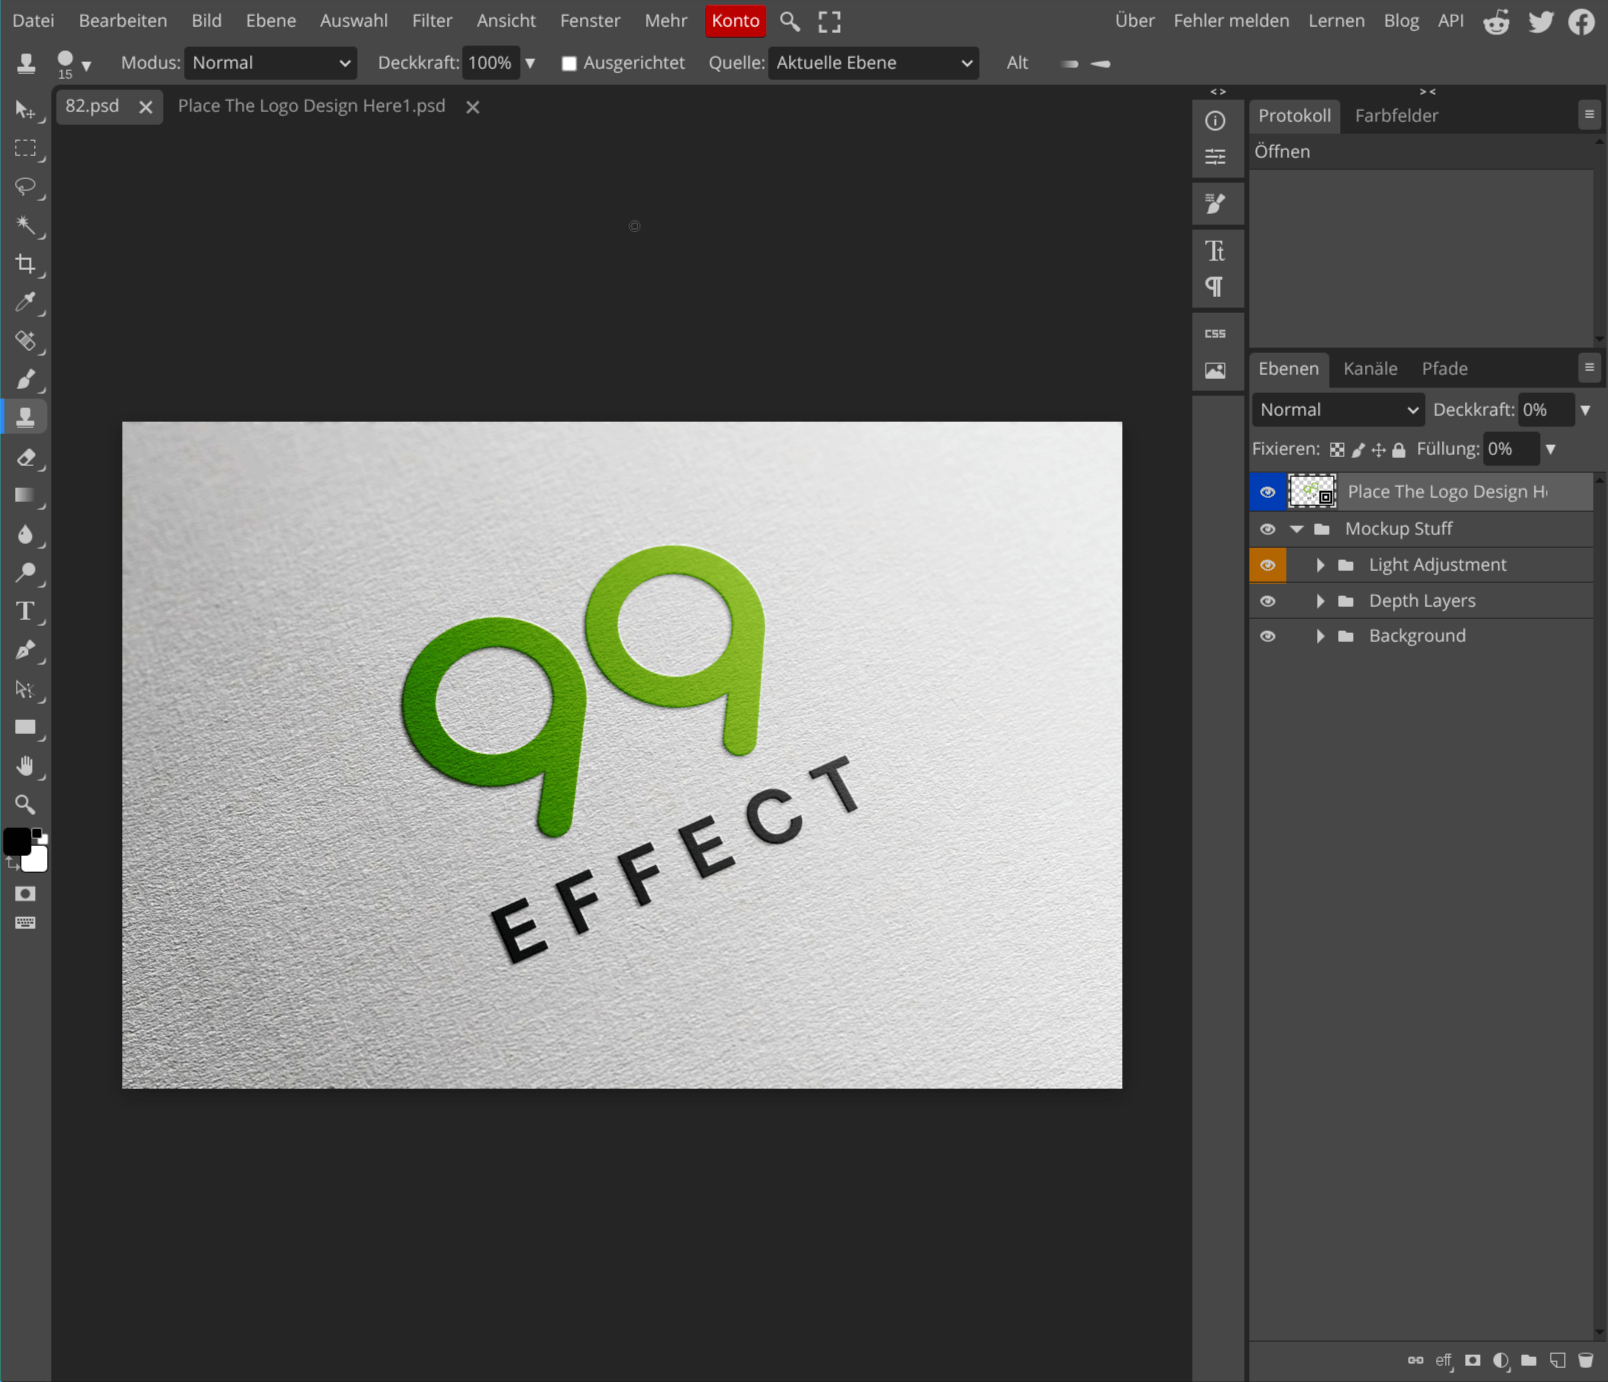Click the red Konto button
The height and width of the screenshot is (1382, 1608).
pos(735,21)
